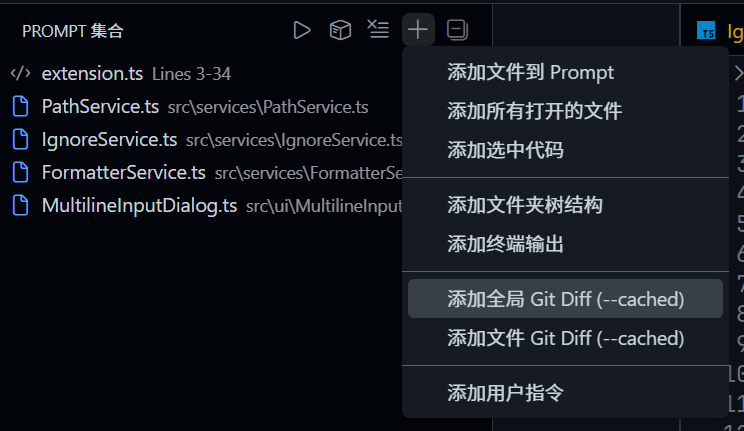Image resolution: width=744 pixels, height=431 pixels.
Task: Choose "添加文件到 Prompt" menu item
Action: 530,72
